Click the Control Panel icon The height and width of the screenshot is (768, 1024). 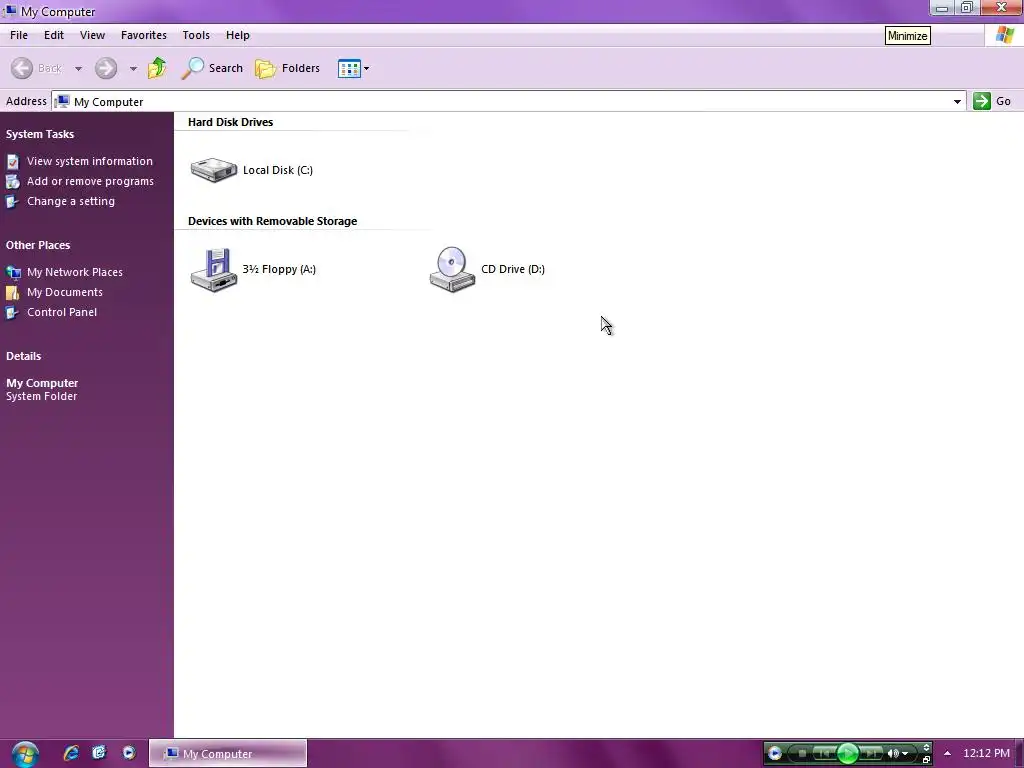12,313
